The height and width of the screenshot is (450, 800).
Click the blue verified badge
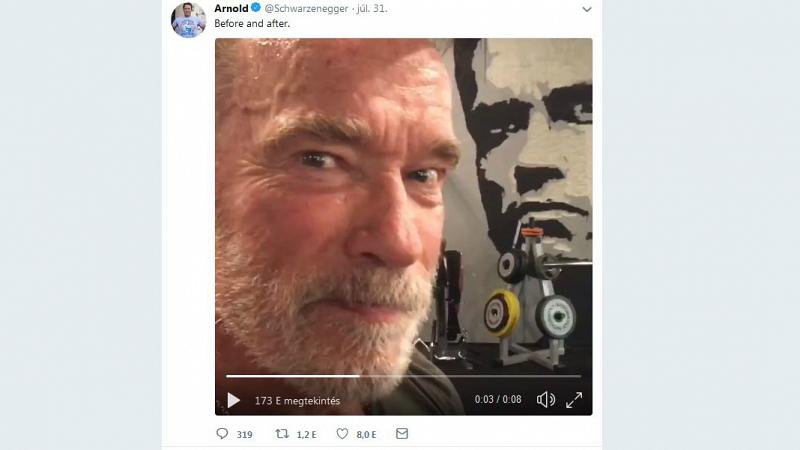[256, 9]
